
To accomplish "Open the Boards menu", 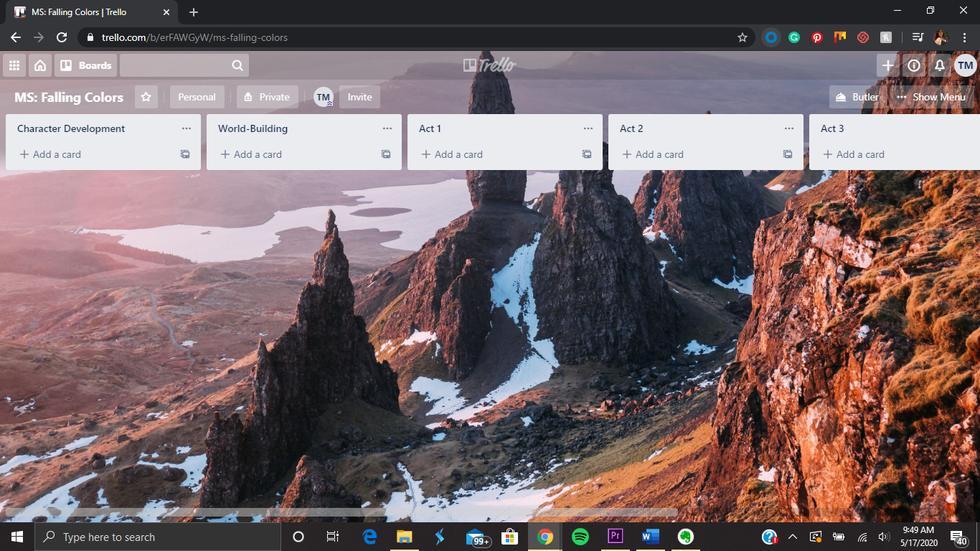I will 86,66.
